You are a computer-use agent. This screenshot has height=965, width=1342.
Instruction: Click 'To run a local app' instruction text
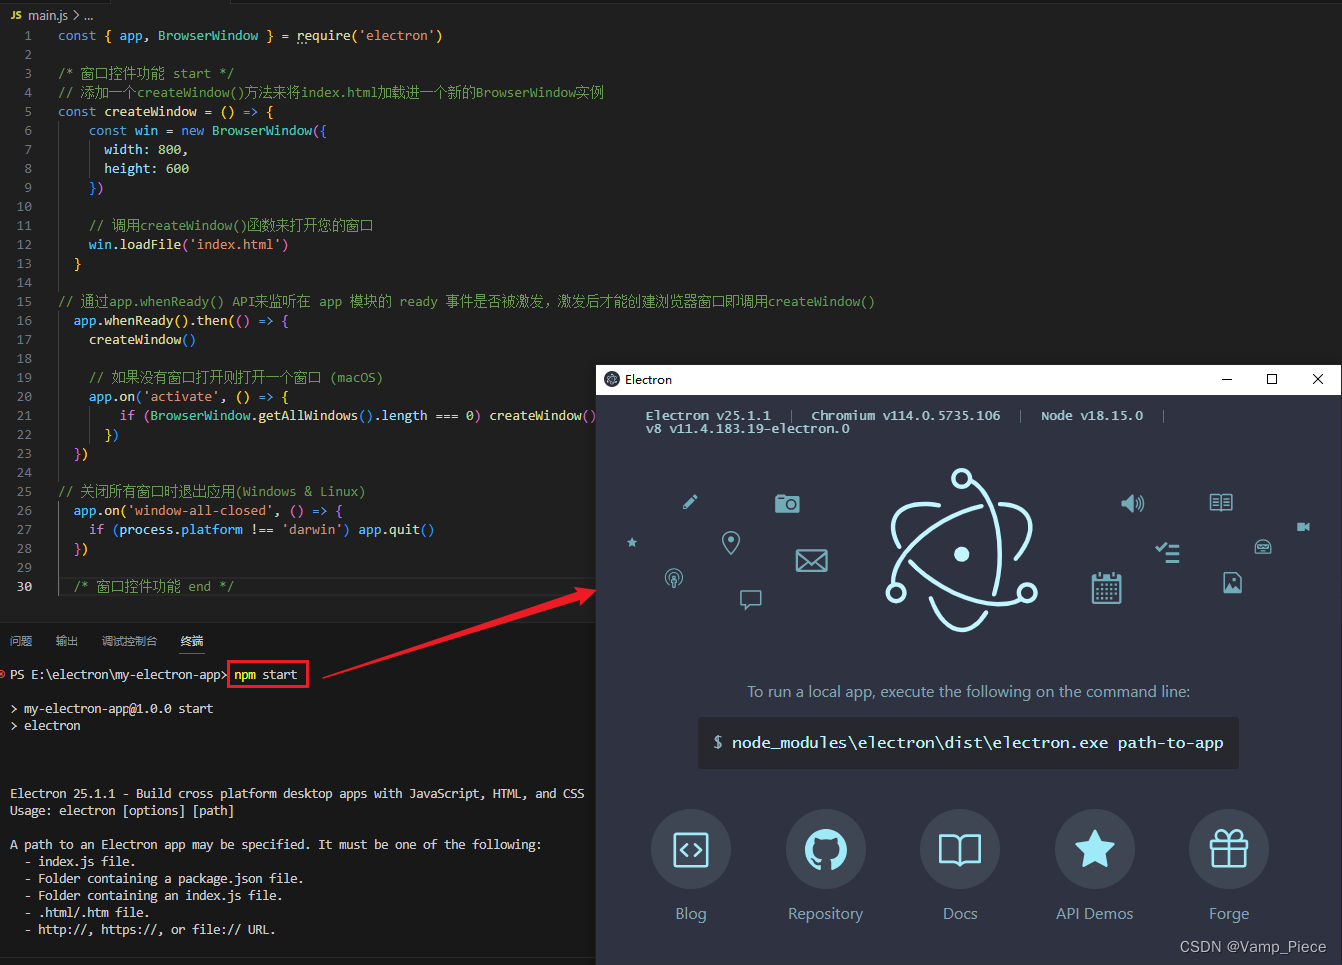[968, 691]
